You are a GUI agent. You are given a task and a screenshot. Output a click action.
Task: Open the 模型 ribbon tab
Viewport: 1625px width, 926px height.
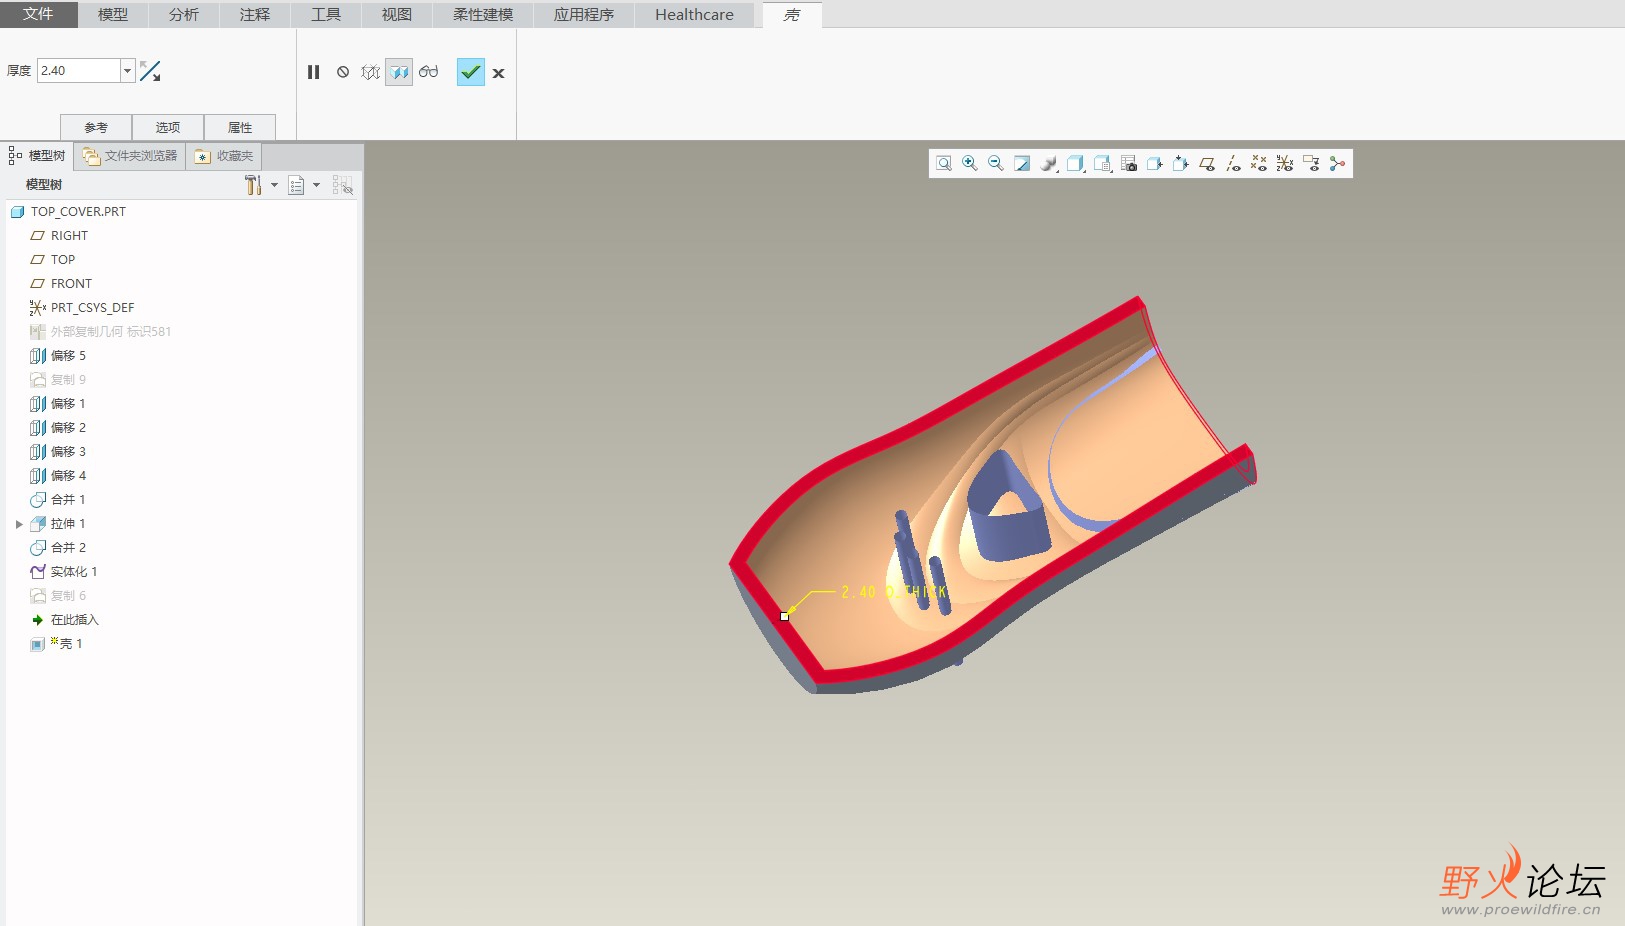(113, 15)
